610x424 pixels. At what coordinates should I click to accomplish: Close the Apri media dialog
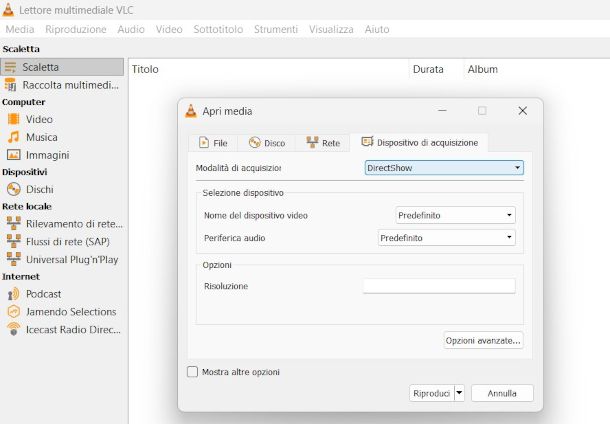click(x=522, y=111)
